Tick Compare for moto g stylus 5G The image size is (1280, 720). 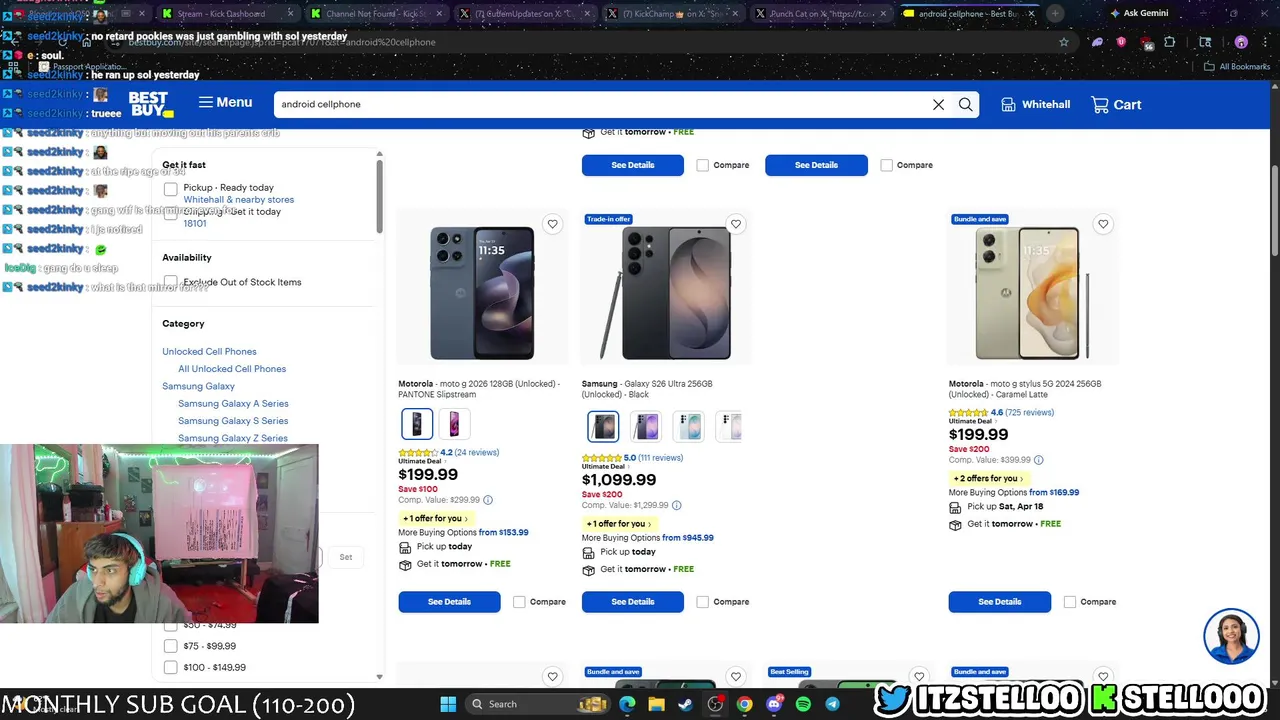[x=1070, y=602]
